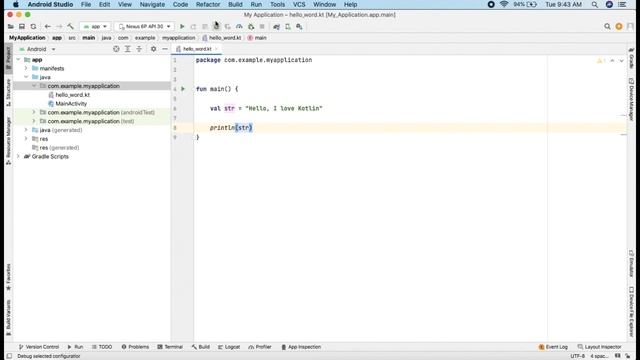The image size is (640, 360).
Task: Run main from the gutter play icon
Action: [183, 89]
